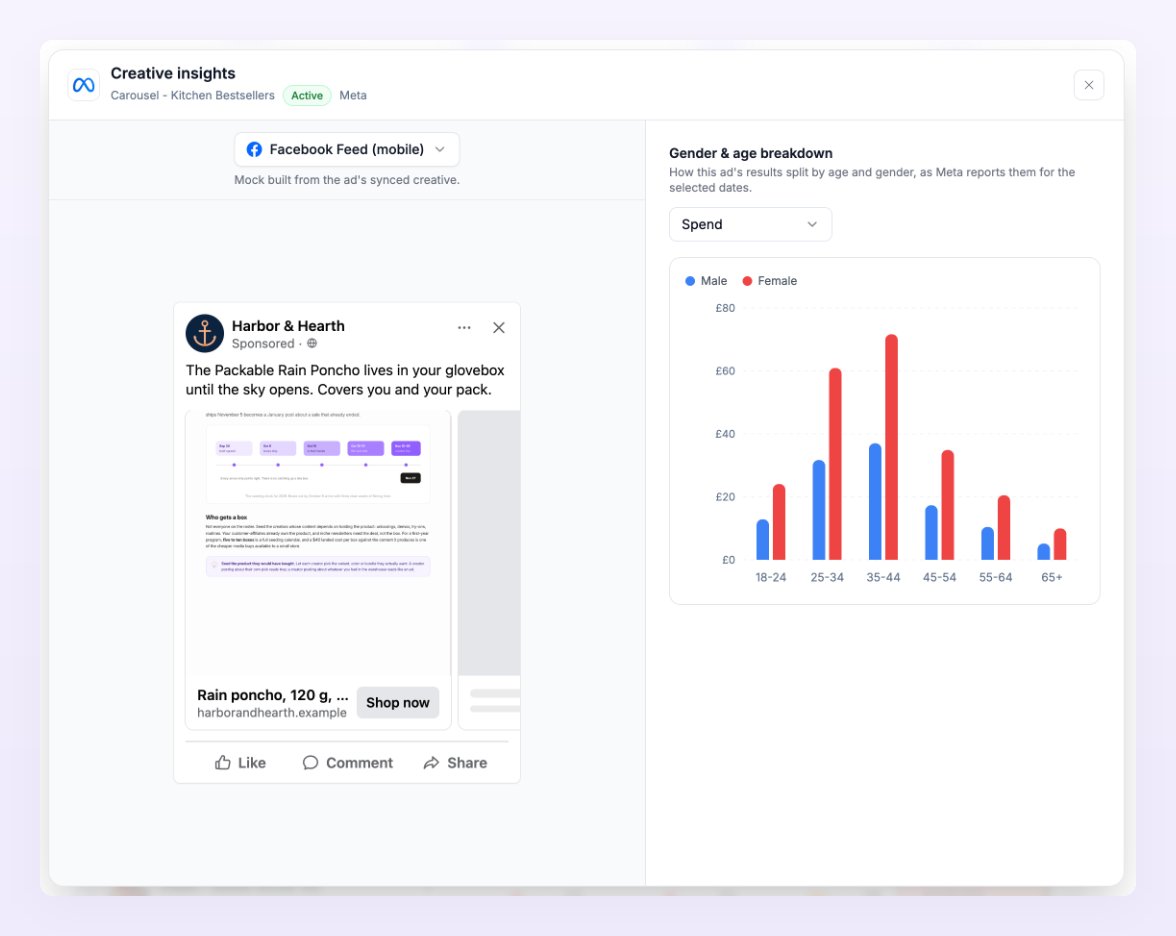Image resolution: width=1176 pixels, height=936 pixels.
Task: Click the speech bubble Comment icon
Action: [x=310, y=763]
